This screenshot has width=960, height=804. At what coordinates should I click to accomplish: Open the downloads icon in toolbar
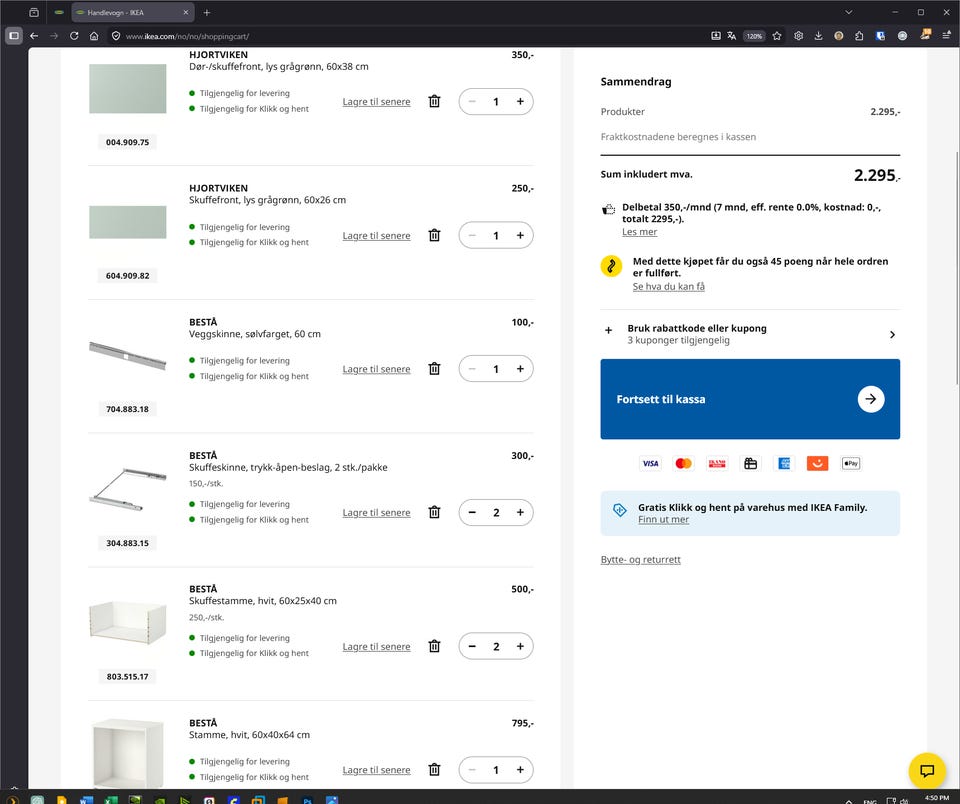(819, 36)
